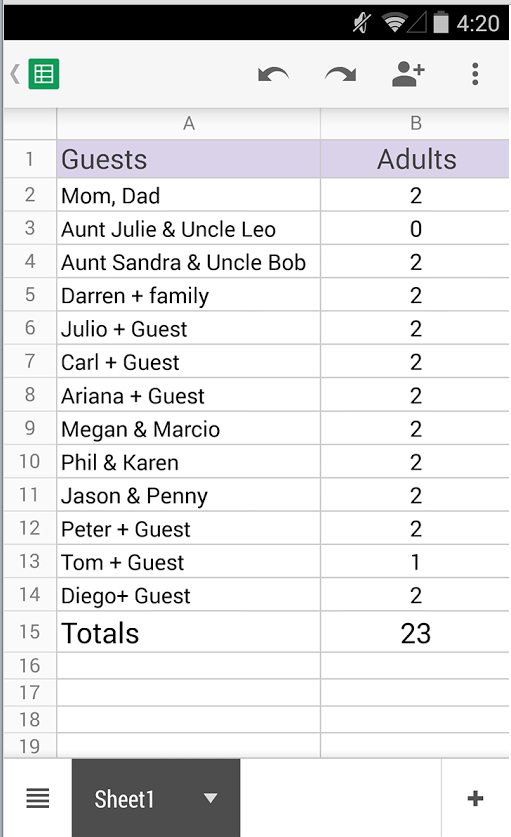Select column B header

coord(415,124)
